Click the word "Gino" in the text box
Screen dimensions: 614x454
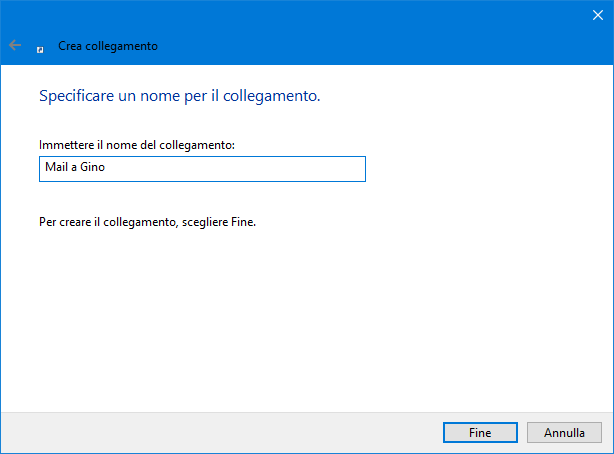(x=92, y=169)
